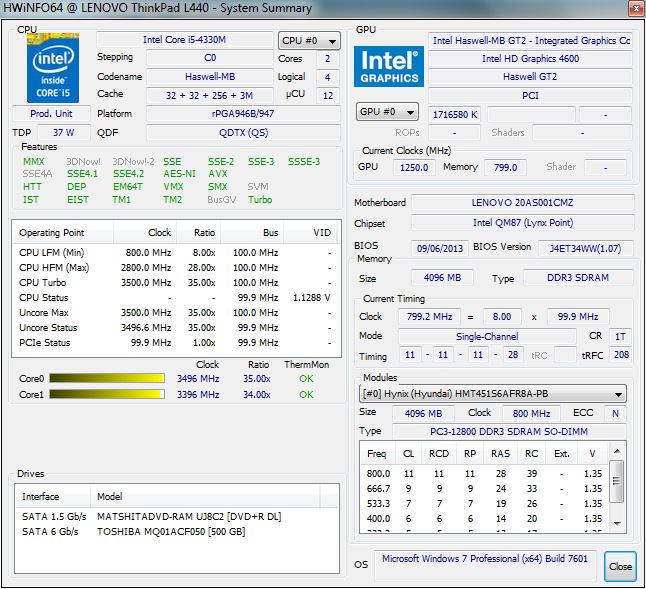Click the GPU memory 1716580 K field

pos(454,115)
